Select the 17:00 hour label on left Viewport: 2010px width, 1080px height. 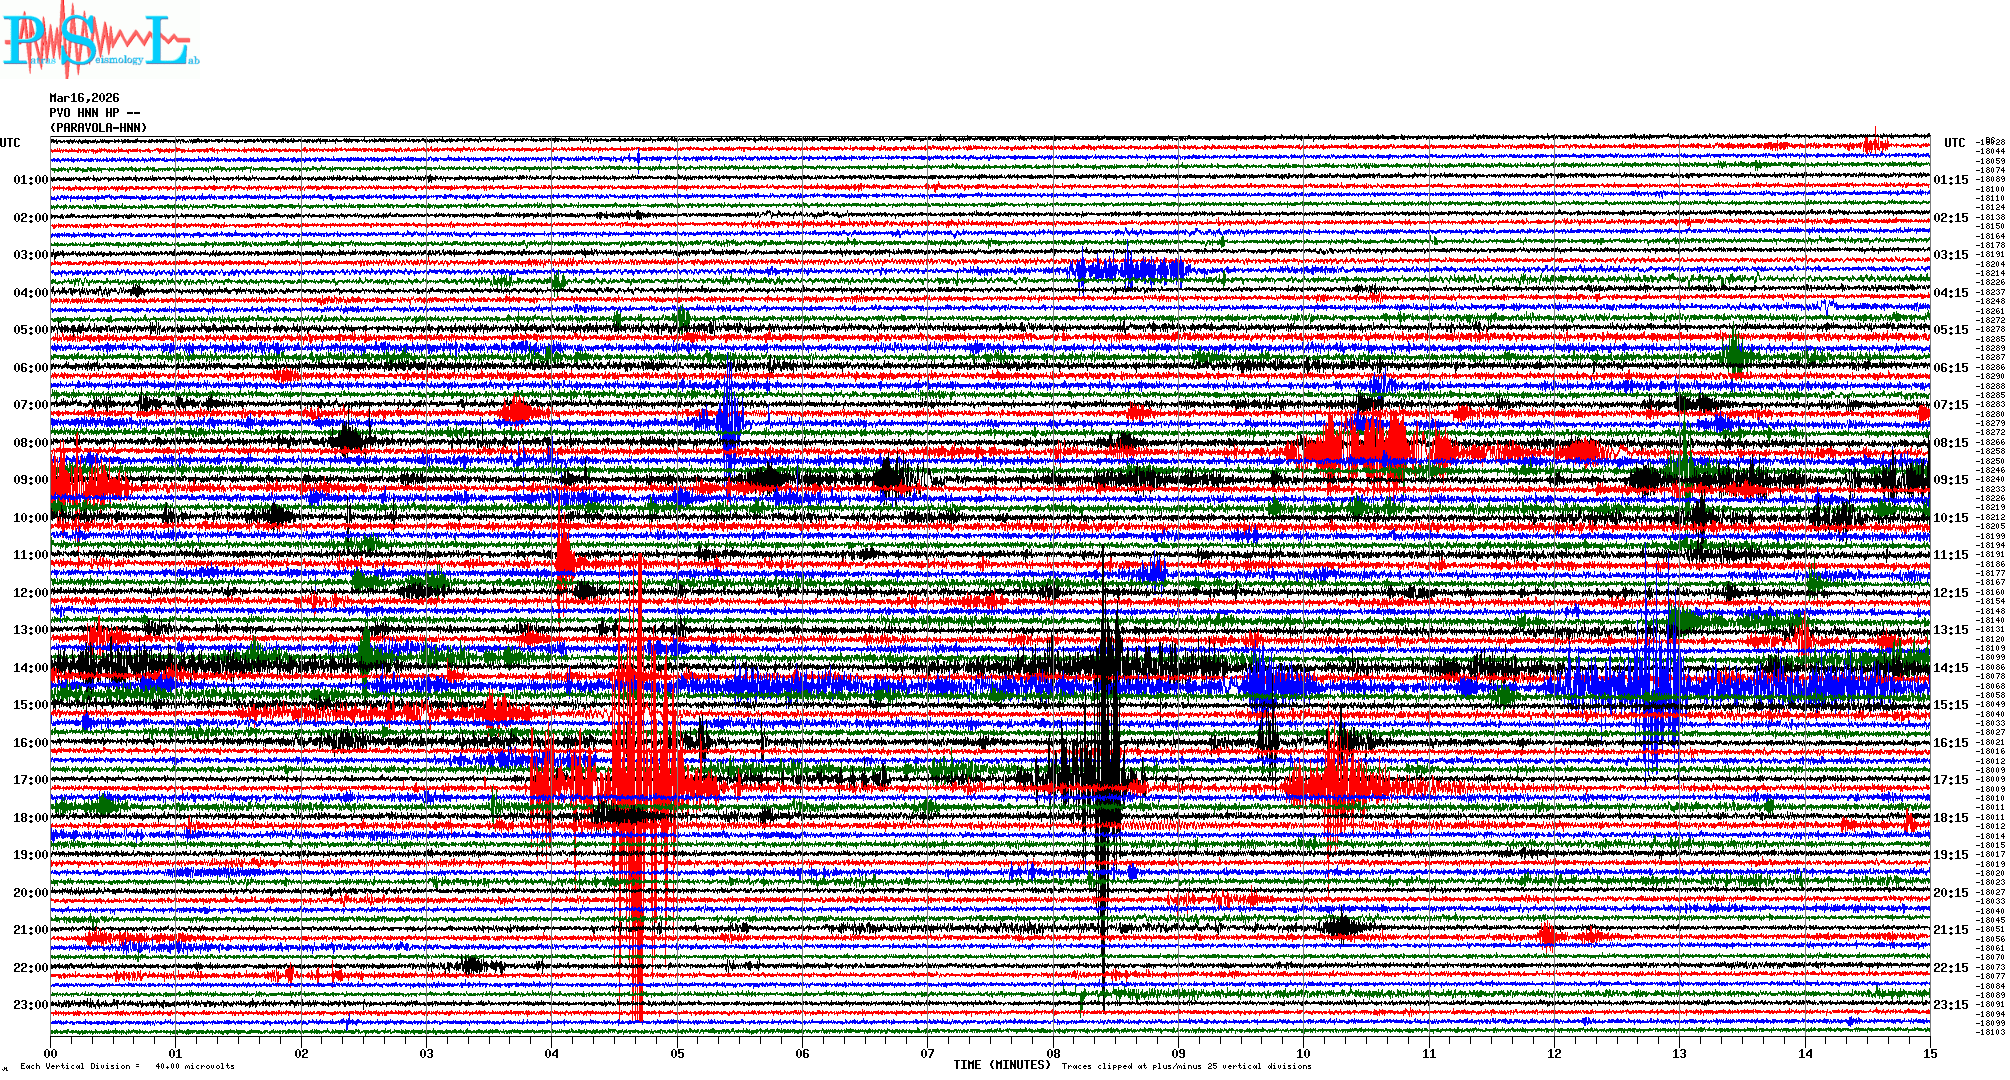click(x=30, y=780)
